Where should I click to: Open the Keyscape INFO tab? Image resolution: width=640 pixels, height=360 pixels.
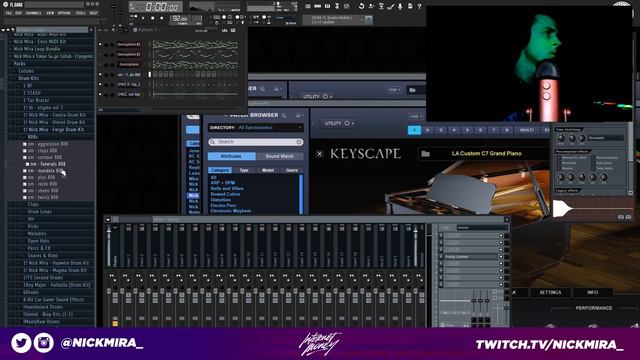593,292
